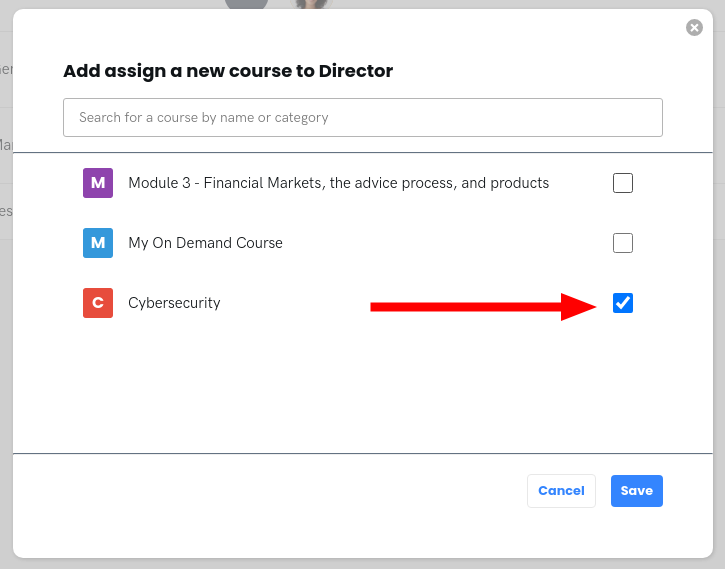Click the blue M course icon
Screen dimensions: 725x569
pyautogui.click(x=98, y=243)
